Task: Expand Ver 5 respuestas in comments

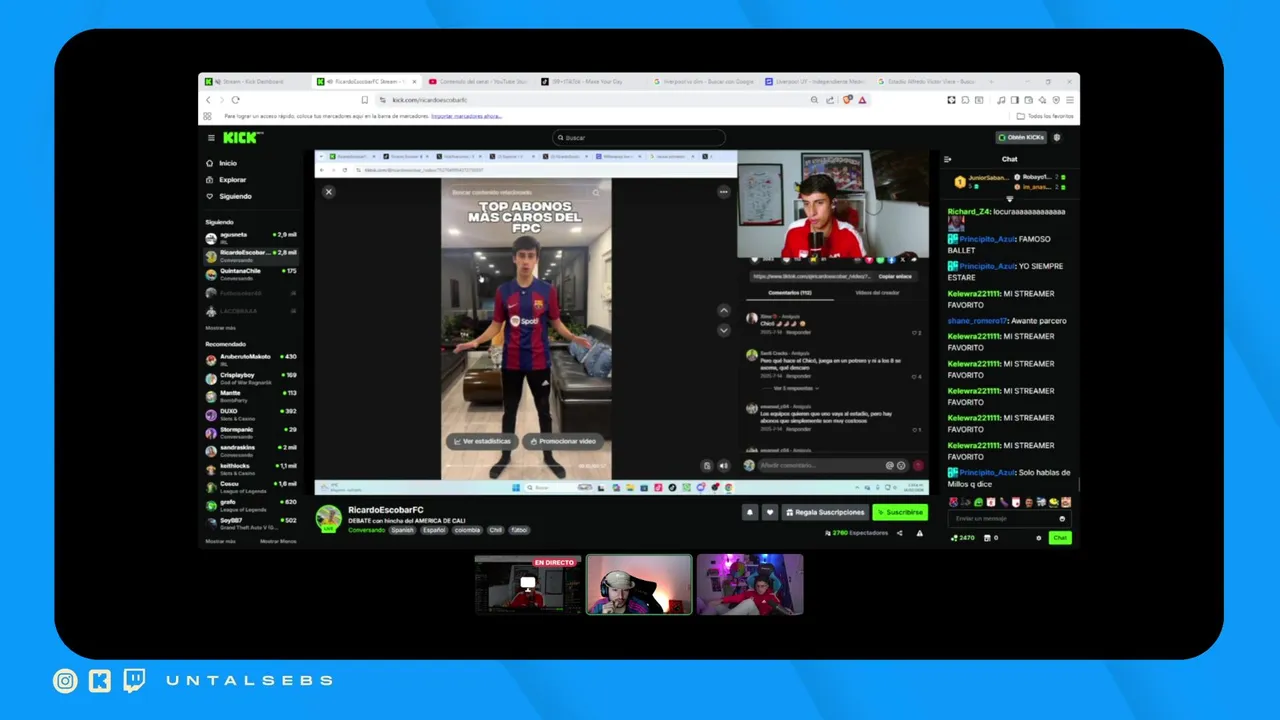Action: (796, 388)
